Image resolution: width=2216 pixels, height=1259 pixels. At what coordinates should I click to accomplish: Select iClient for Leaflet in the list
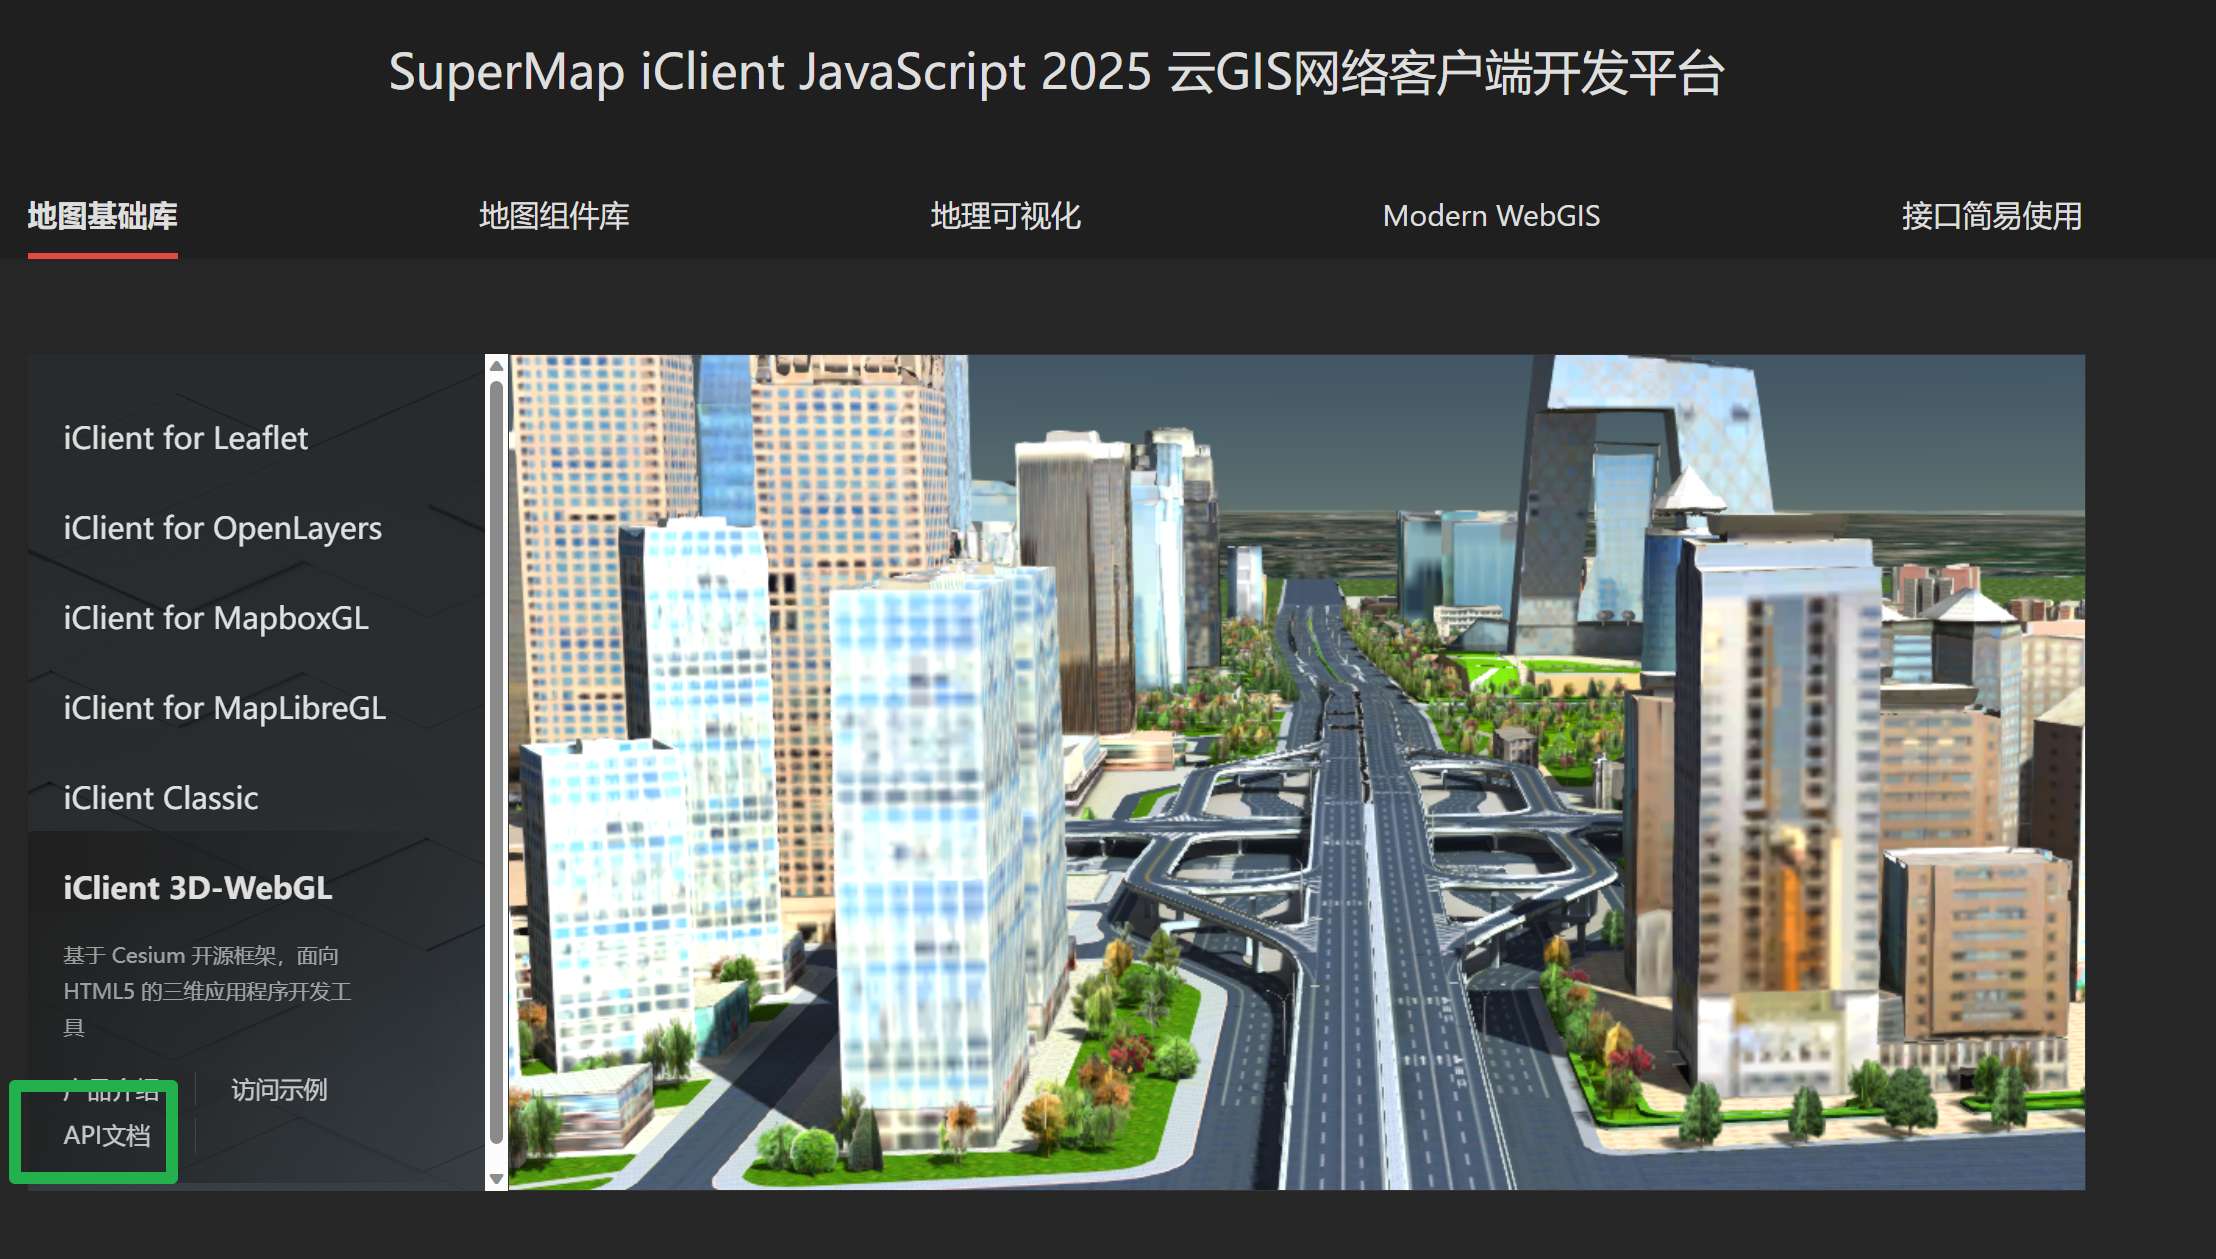[186, 438]
